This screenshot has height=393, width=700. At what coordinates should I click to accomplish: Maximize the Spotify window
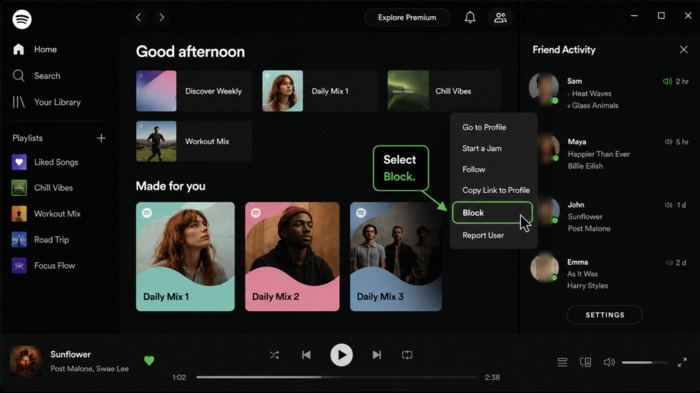(661, 16)
